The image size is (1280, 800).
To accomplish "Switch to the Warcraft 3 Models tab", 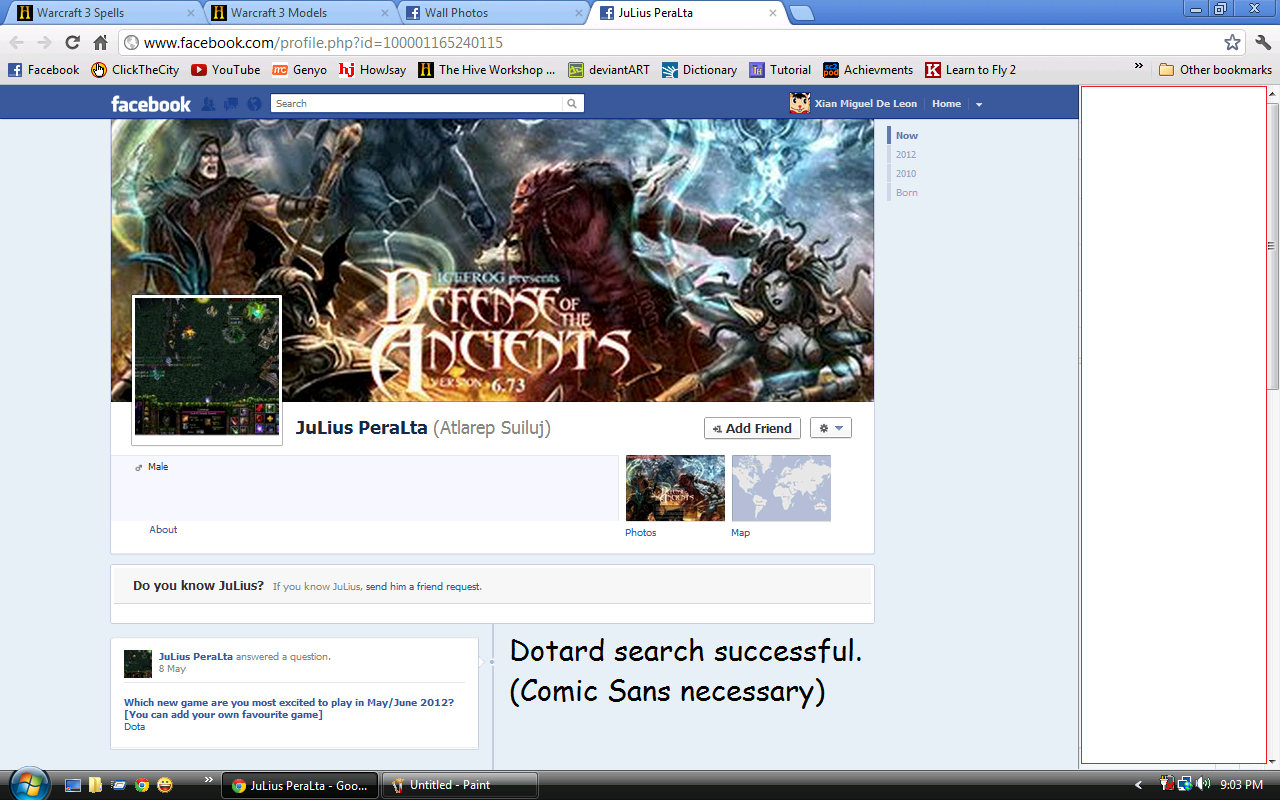I will (x=300, y=13).
